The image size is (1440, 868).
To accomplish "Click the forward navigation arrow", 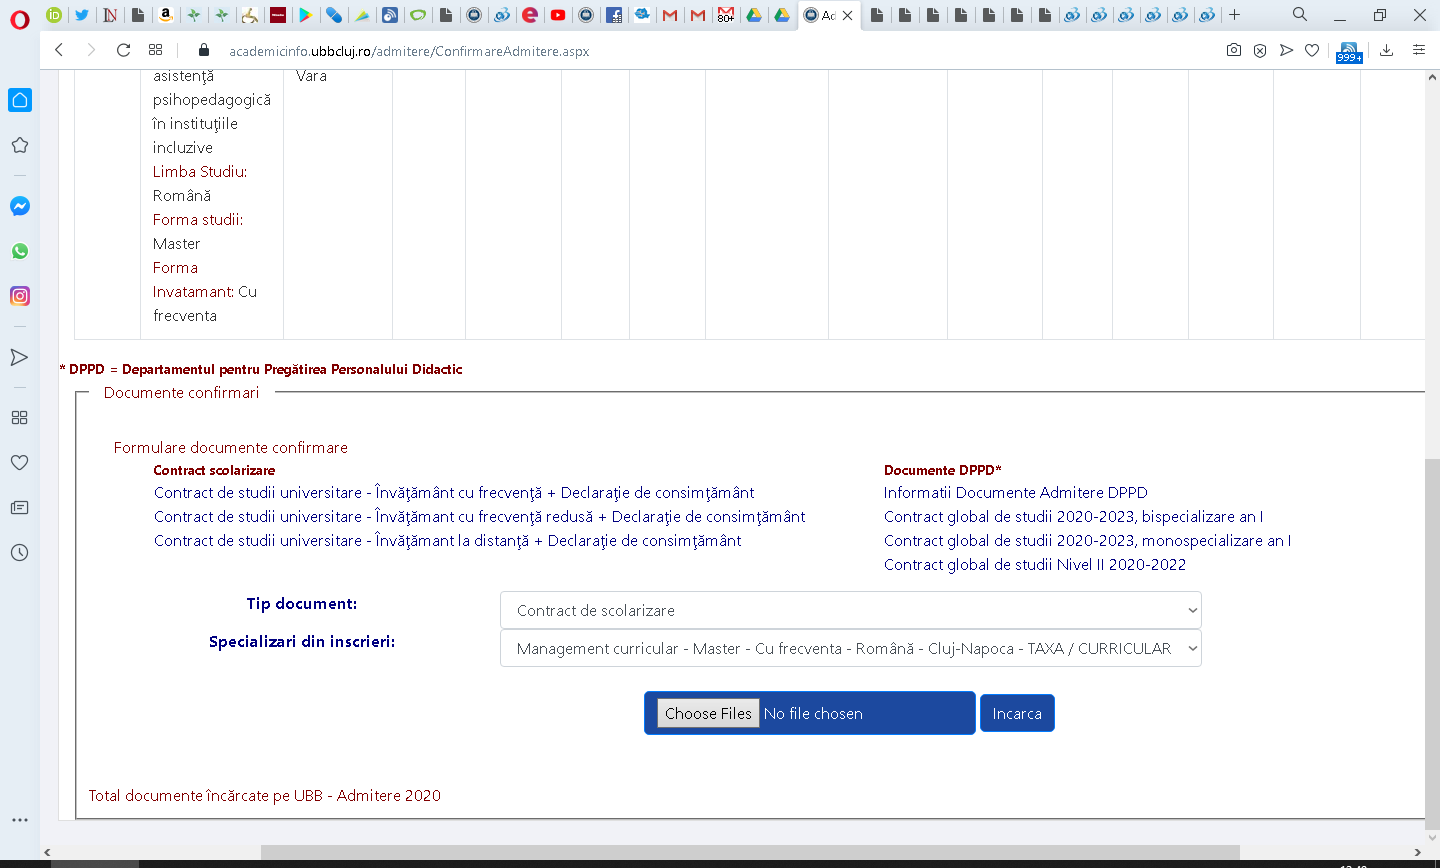I will click(91, 50).
